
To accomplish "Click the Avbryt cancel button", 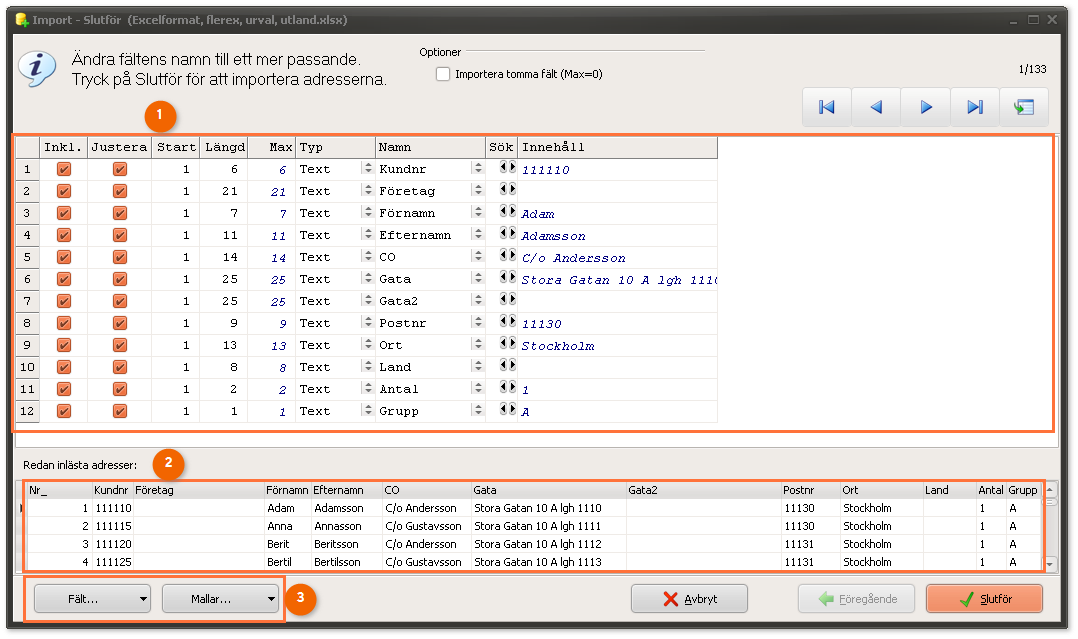I will pos(690,599).
